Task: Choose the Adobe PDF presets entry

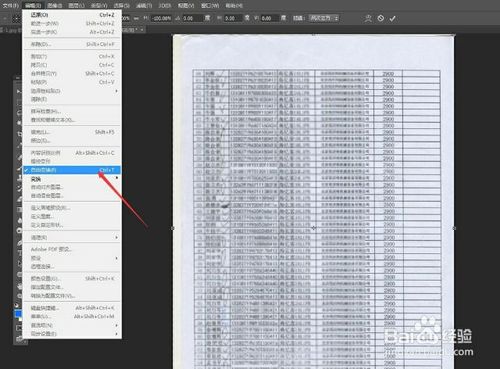Action: click(72, 249)
